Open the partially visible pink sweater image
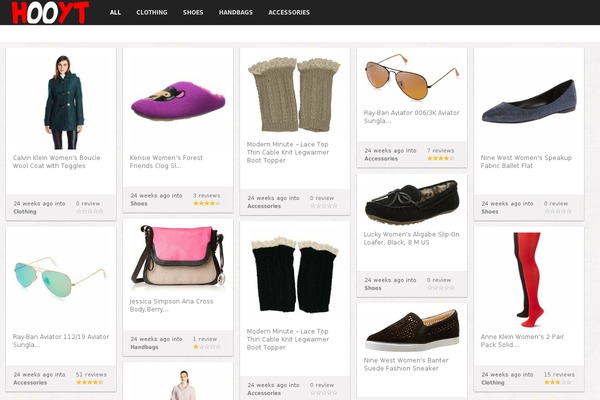600x400 pixels. (183, 385)
